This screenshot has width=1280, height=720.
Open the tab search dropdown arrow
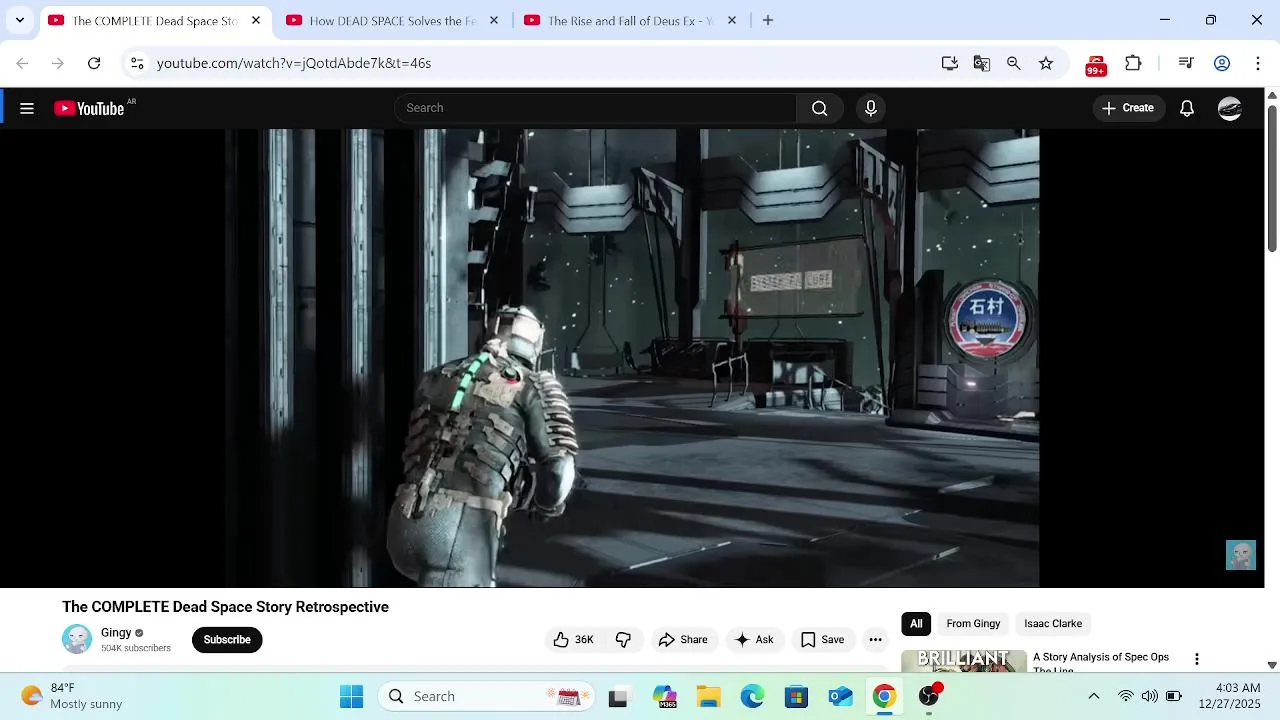tap(19, 20)
